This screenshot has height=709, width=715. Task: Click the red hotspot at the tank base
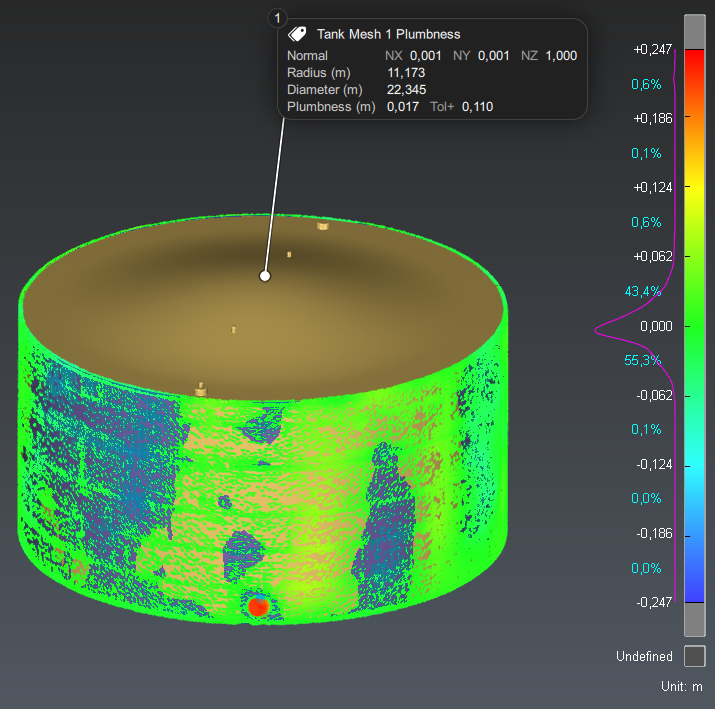[x=258, y=605]
